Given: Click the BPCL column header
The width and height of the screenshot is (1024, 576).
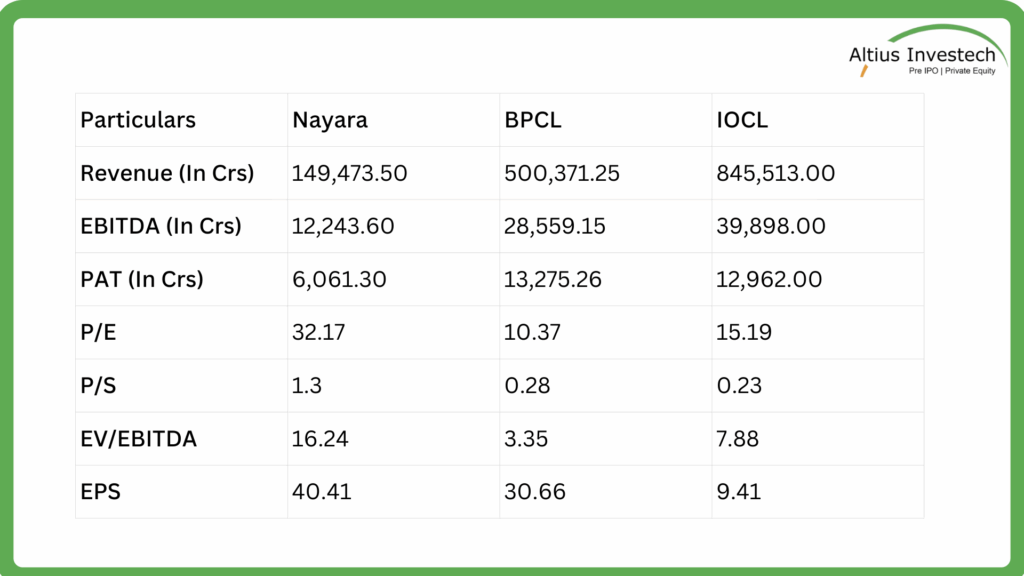Looking at the screenshot, I should click(533, 120).
